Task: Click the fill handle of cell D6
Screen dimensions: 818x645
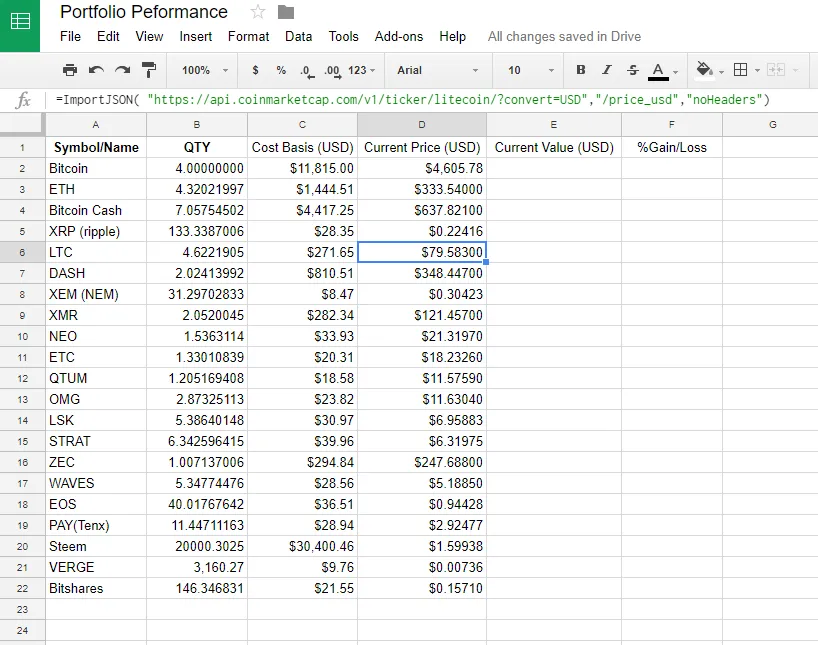Action: [486, 262]
